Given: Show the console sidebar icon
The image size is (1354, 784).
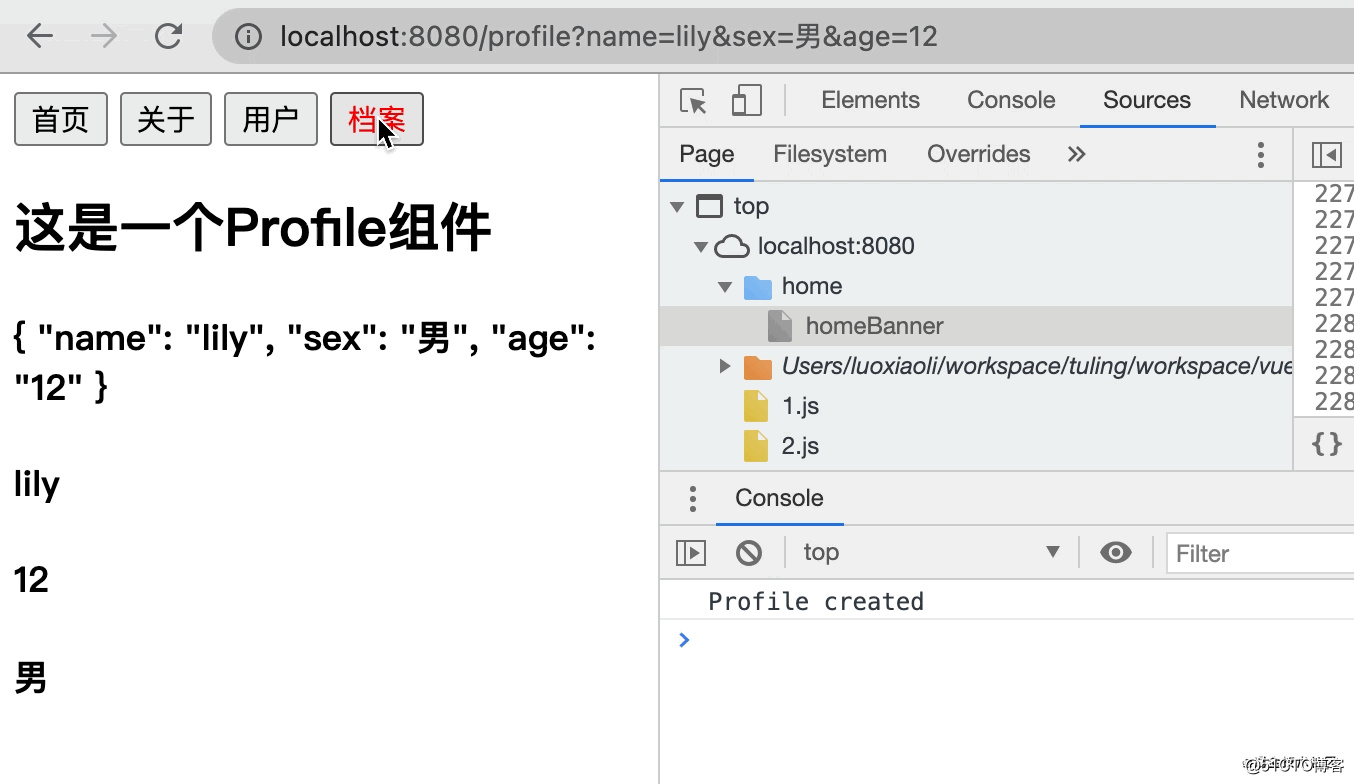Looking at the screenshot, I should tap(691, 552).
